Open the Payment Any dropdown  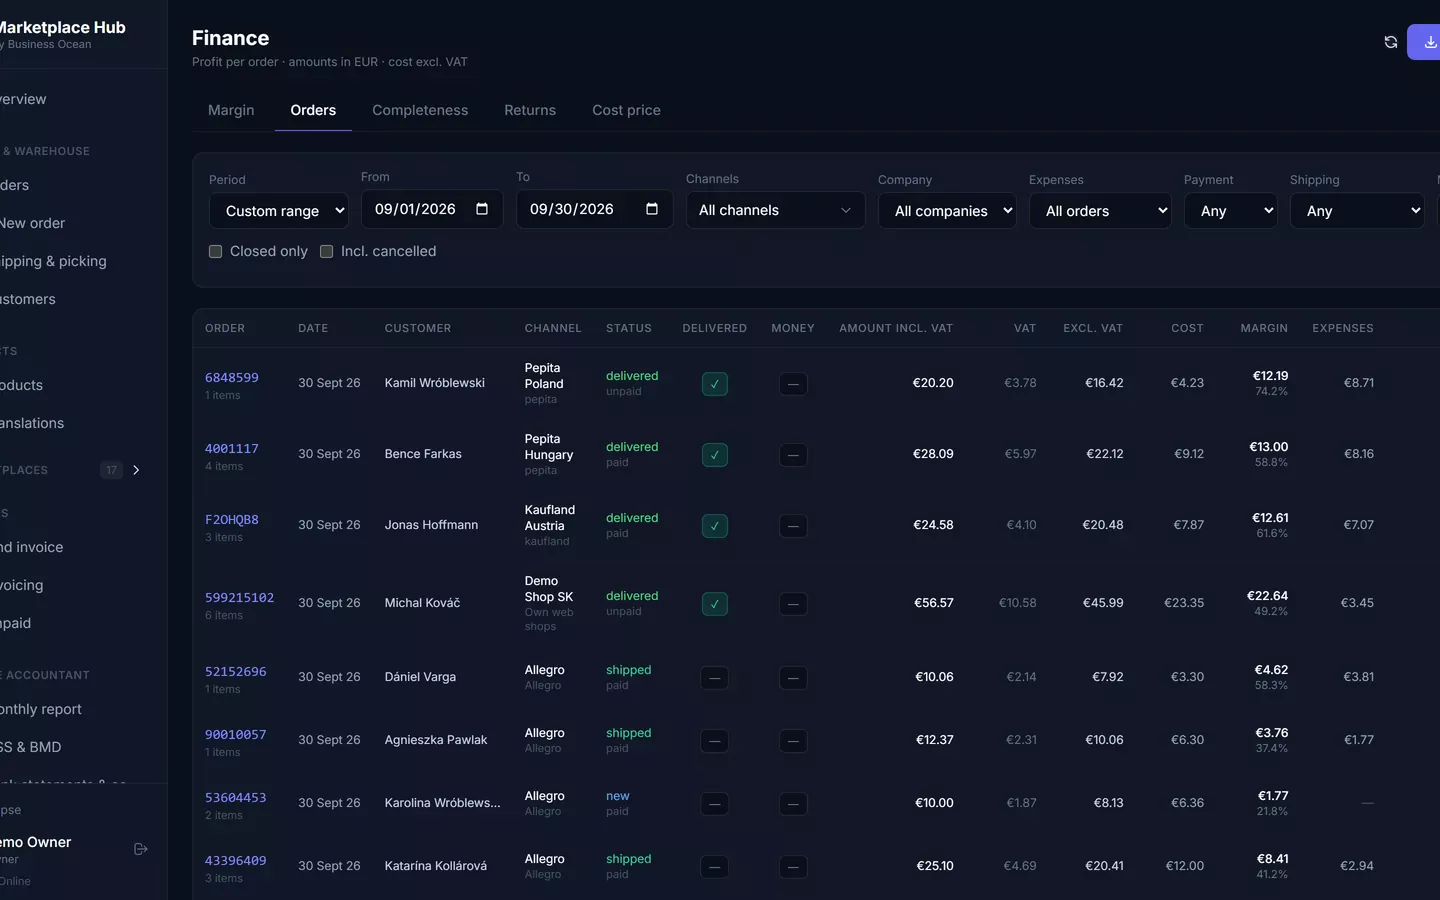point(1230,211)
